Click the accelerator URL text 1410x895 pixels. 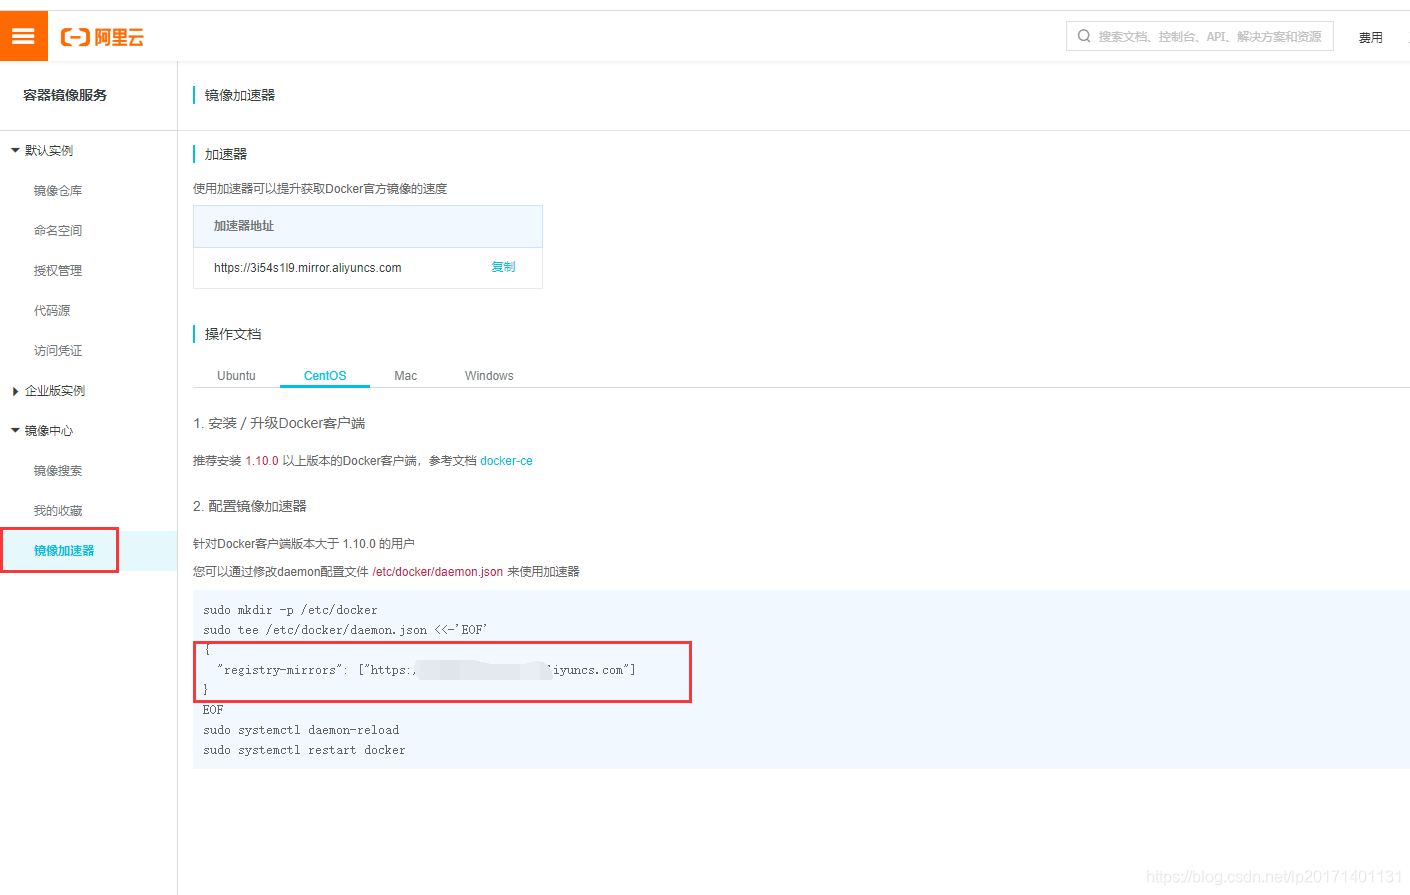point(308,268)
